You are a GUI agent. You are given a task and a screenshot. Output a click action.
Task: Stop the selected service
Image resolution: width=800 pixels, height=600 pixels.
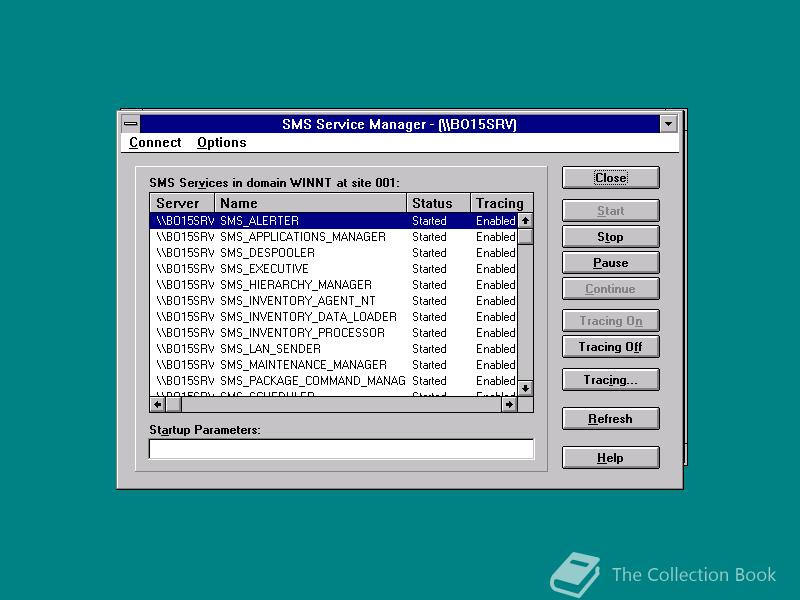pos(611,237)
